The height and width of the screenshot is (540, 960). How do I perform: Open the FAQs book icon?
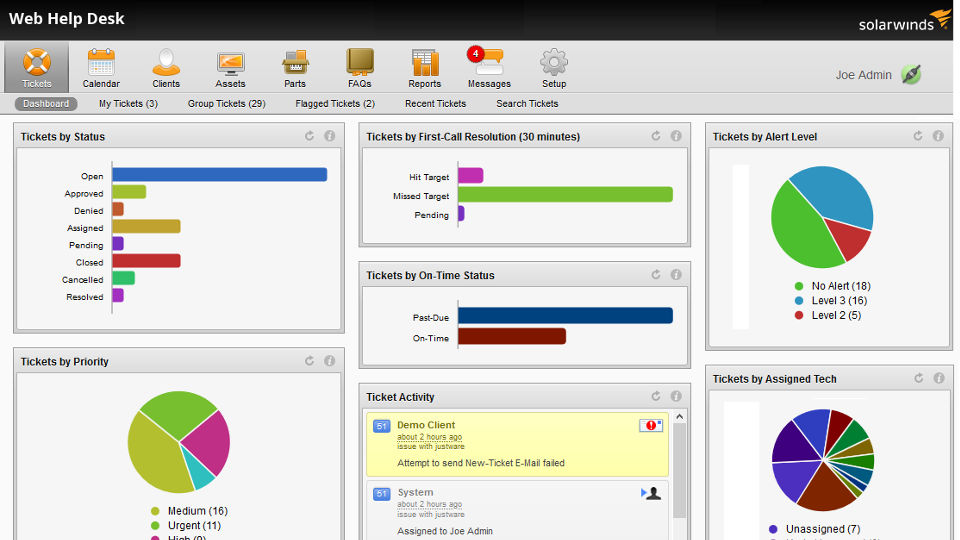point(360,65)
